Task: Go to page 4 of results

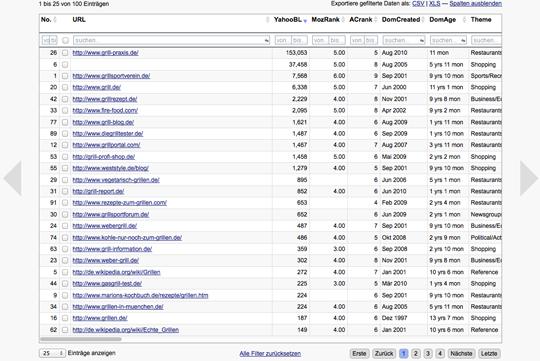Action: (440, 353)
